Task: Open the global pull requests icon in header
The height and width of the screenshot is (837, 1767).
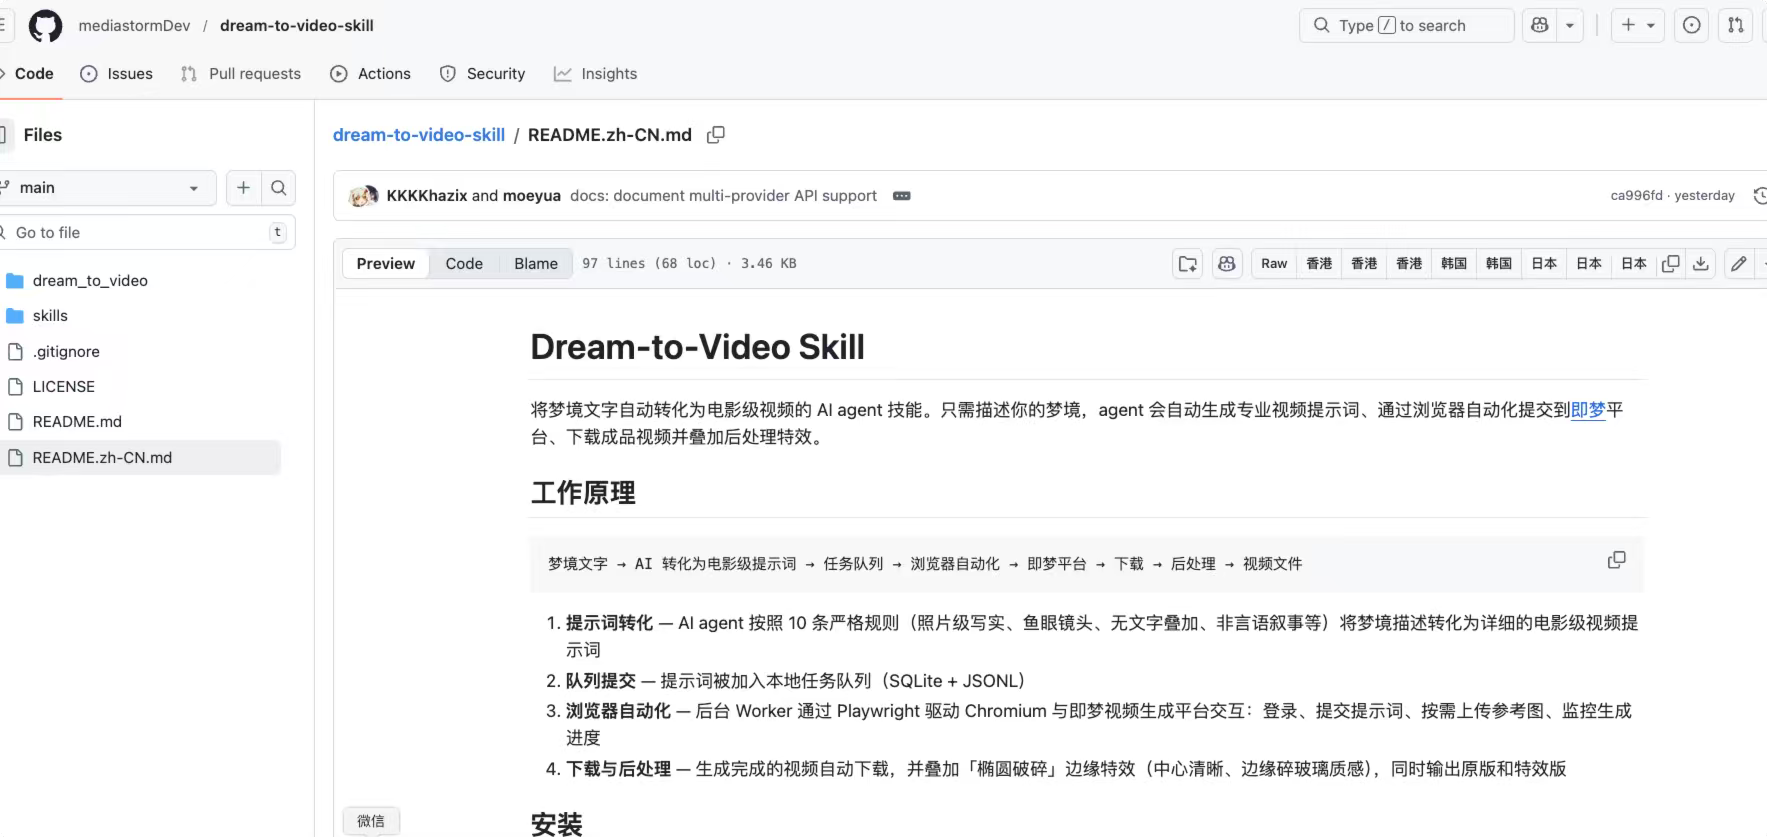Action: [1736, 26]
